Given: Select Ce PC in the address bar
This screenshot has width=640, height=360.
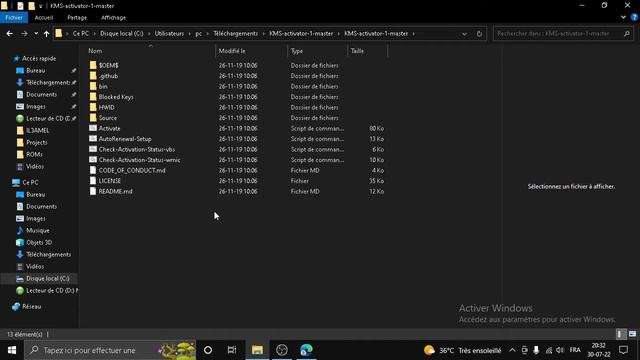Looking at the screenshot, I should coord(81,33).
